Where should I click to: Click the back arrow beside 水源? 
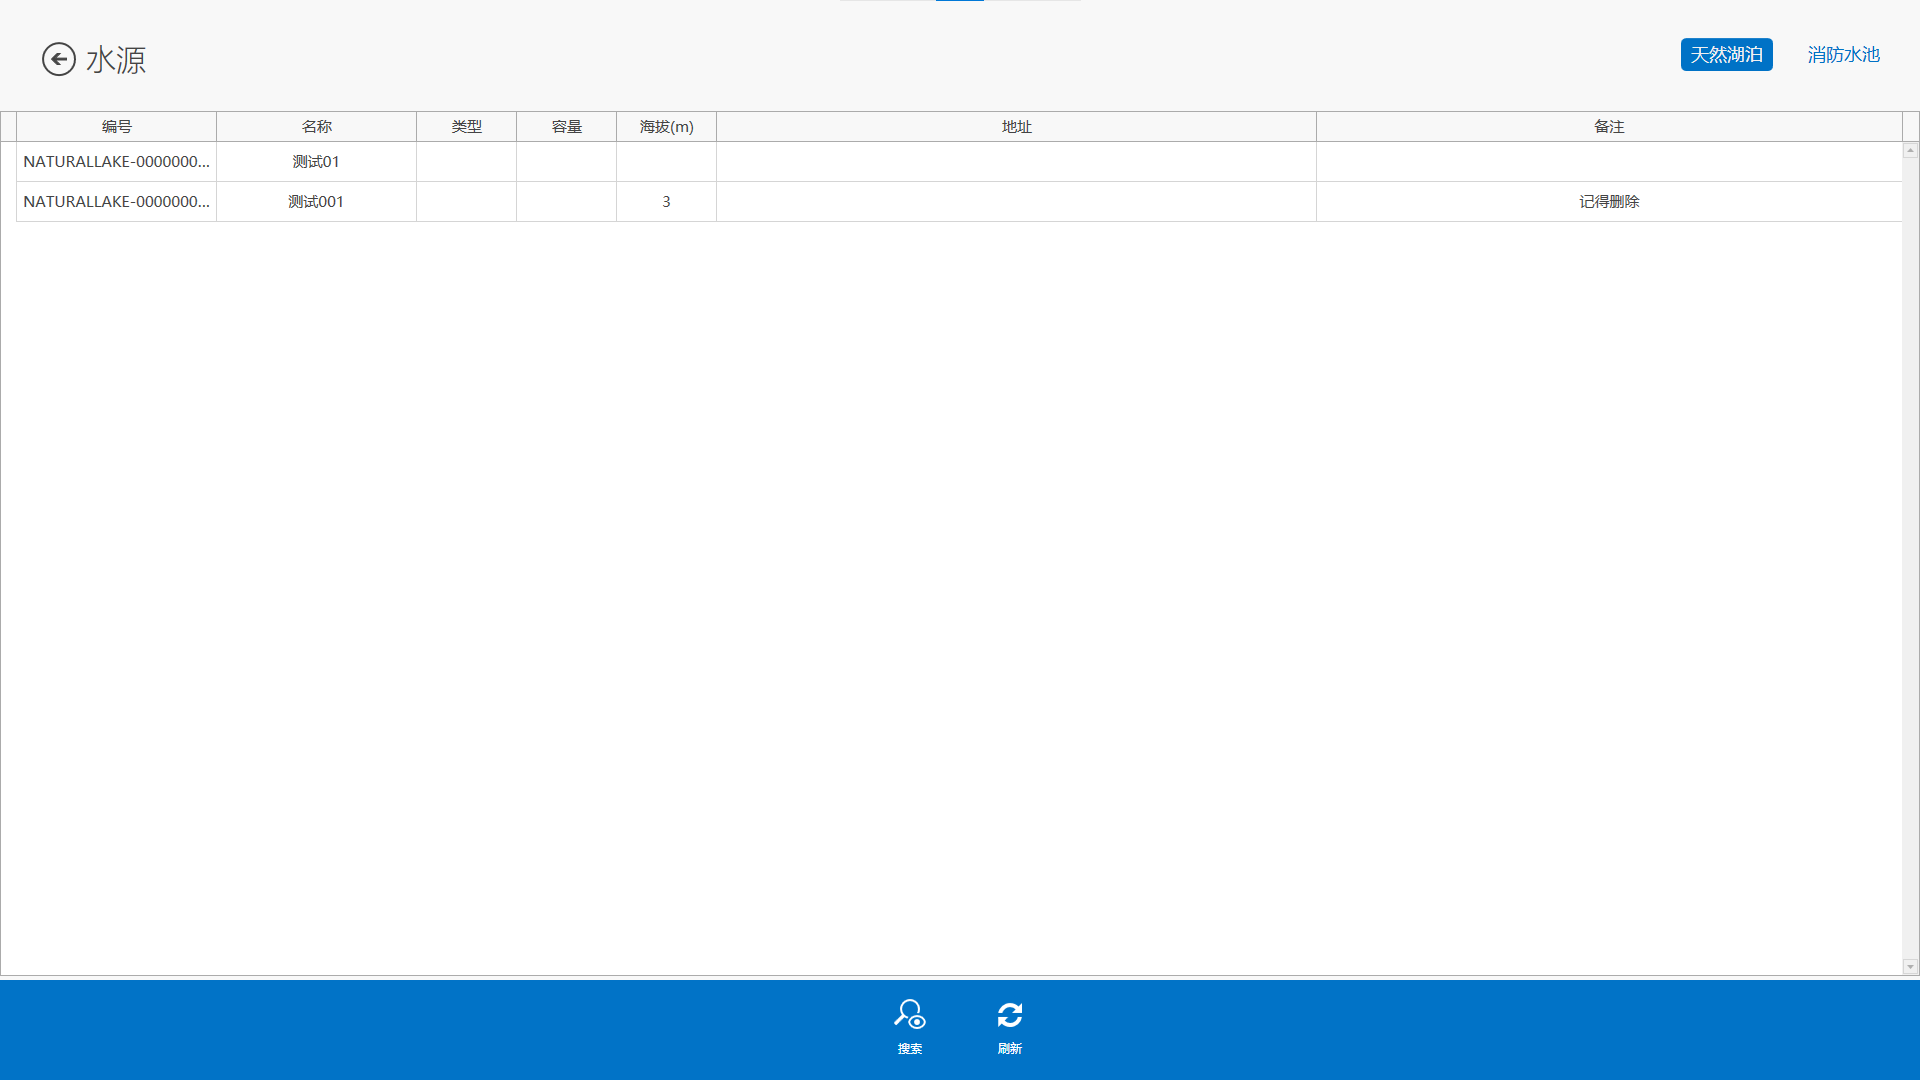pyautogui.click(x=59, y=59)
